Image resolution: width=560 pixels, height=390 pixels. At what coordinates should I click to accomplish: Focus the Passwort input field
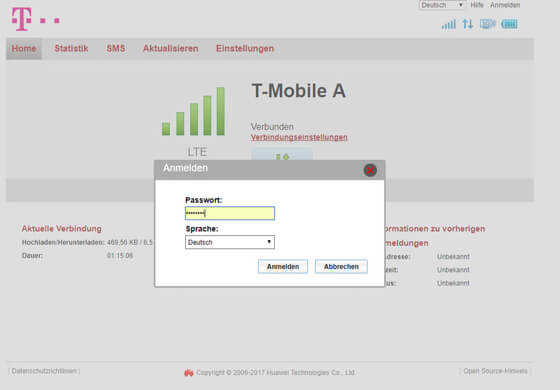point(230,213)
